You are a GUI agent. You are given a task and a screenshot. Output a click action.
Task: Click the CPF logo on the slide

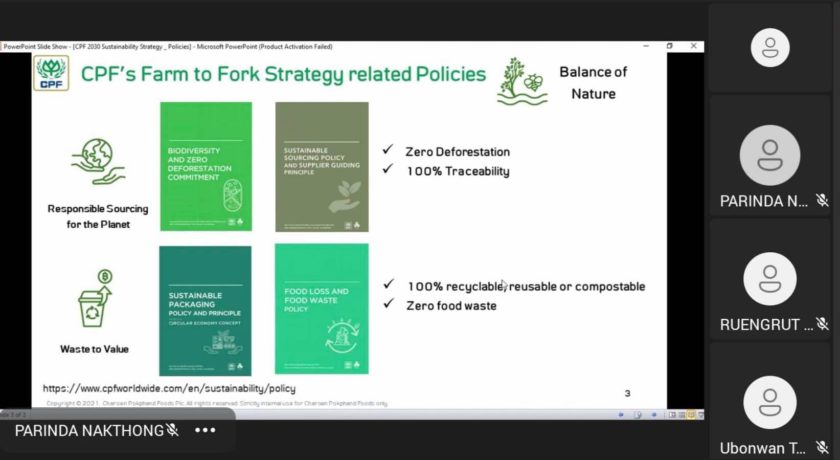[x=51, y=74]
